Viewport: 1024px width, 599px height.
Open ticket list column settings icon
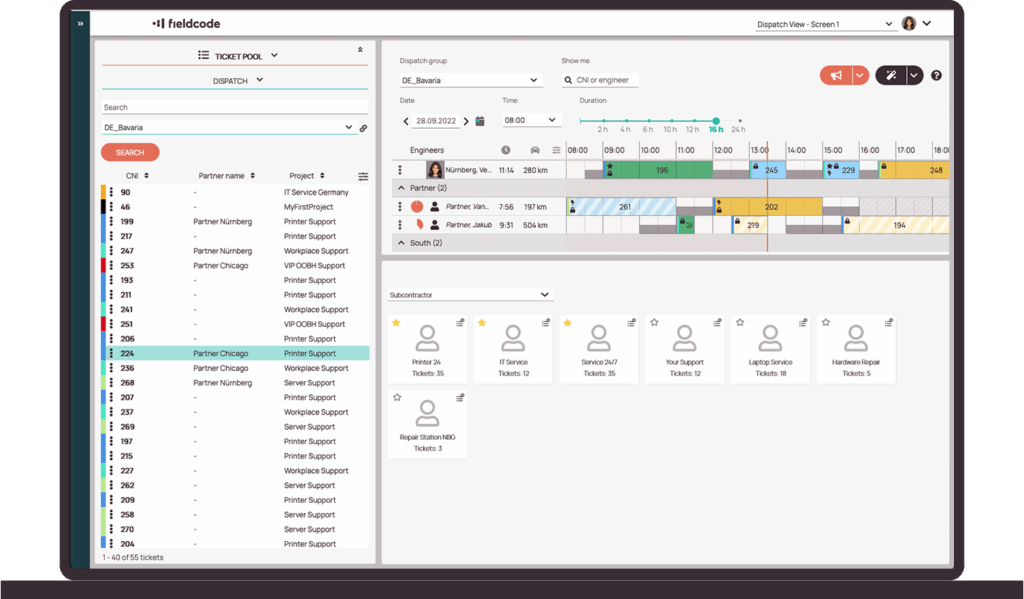pos(363,176)
